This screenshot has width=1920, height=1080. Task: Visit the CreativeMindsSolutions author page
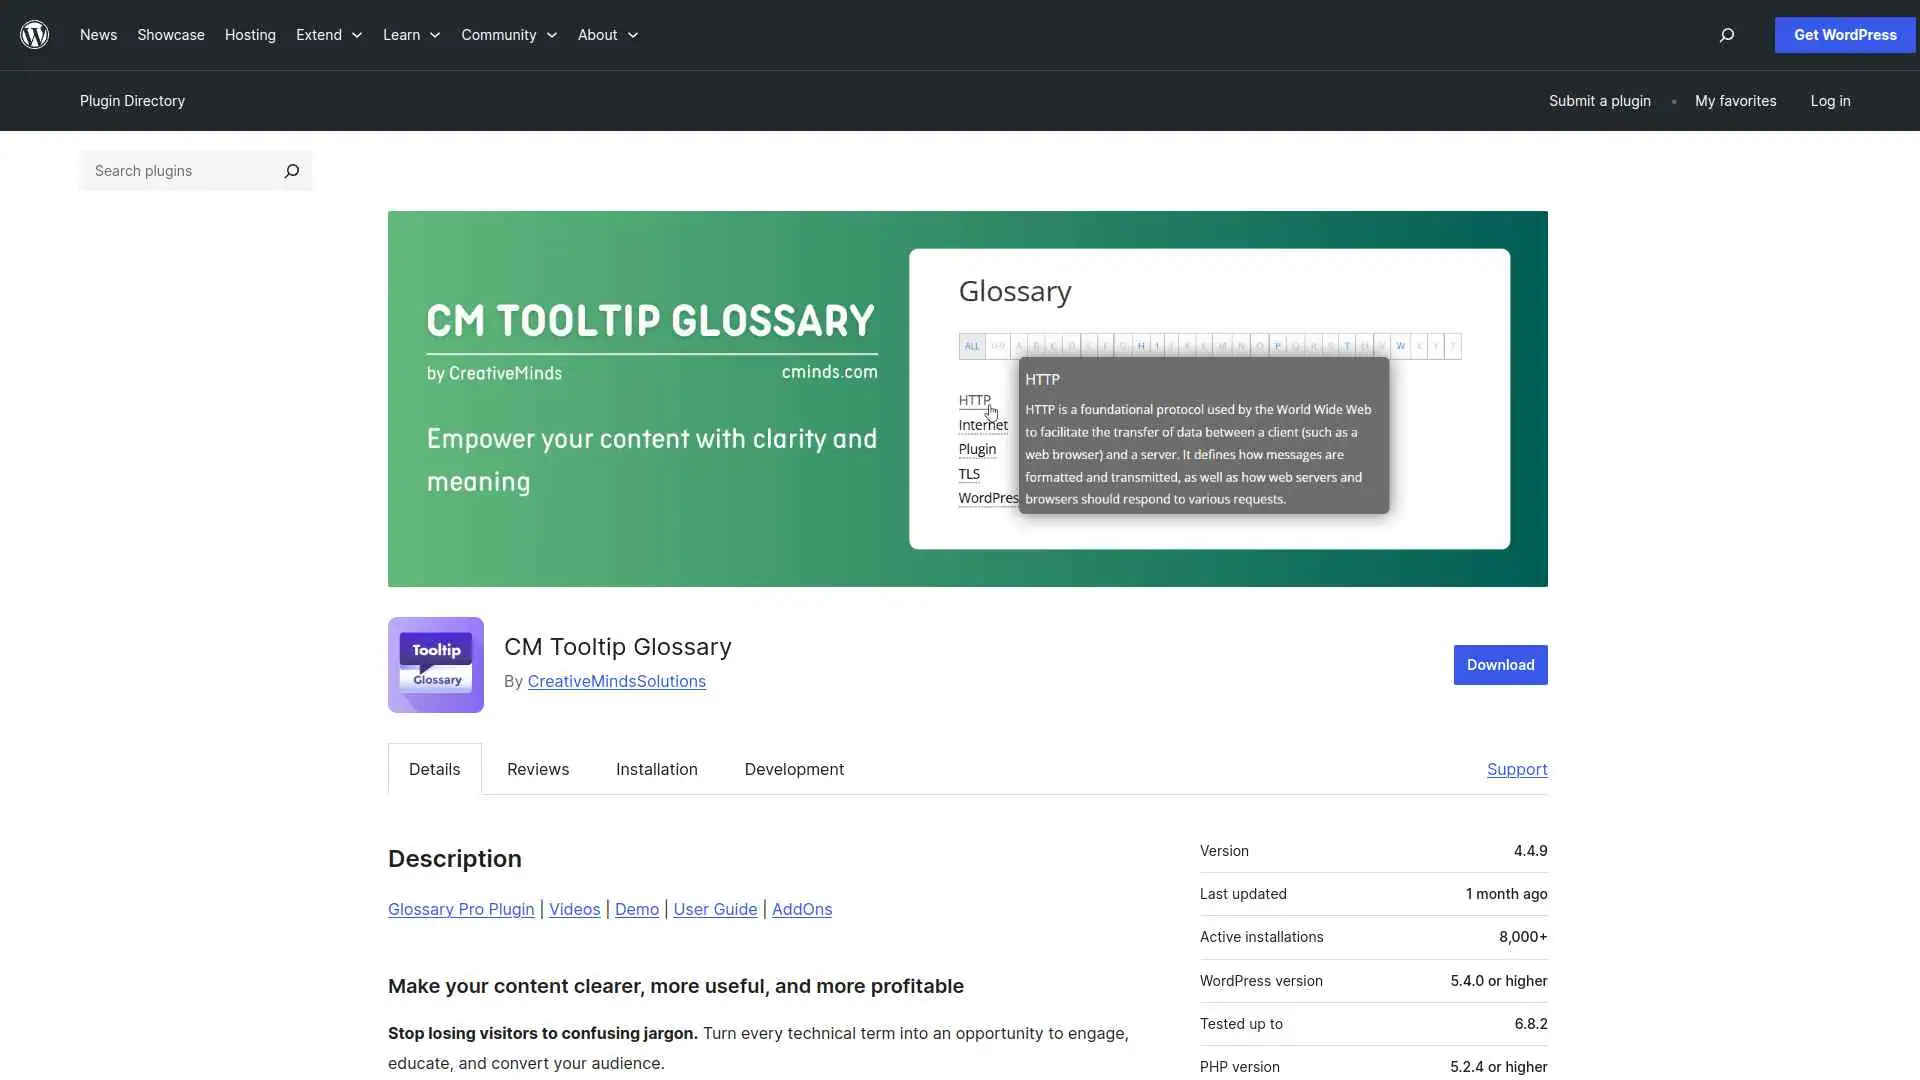(x=616, y=681)
